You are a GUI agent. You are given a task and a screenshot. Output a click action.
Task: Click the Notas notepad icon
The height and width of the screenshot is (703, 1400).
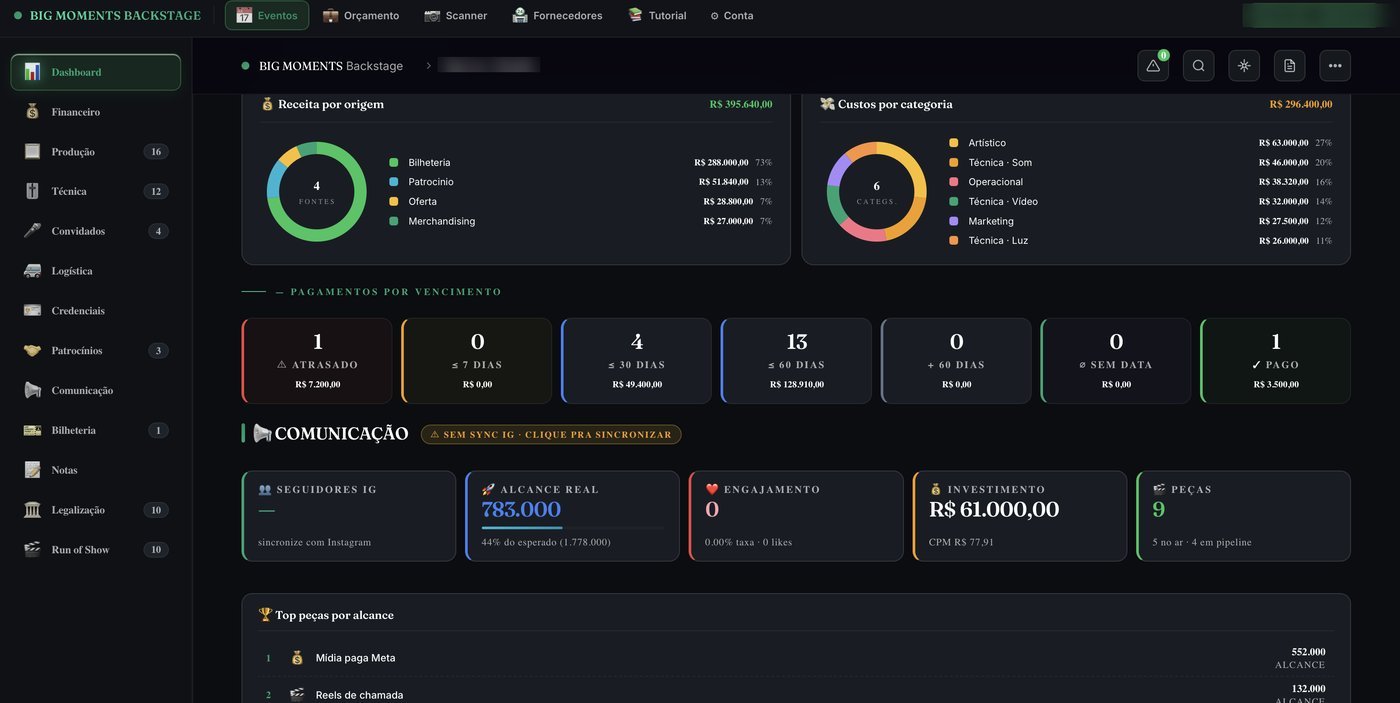[32, 470]
